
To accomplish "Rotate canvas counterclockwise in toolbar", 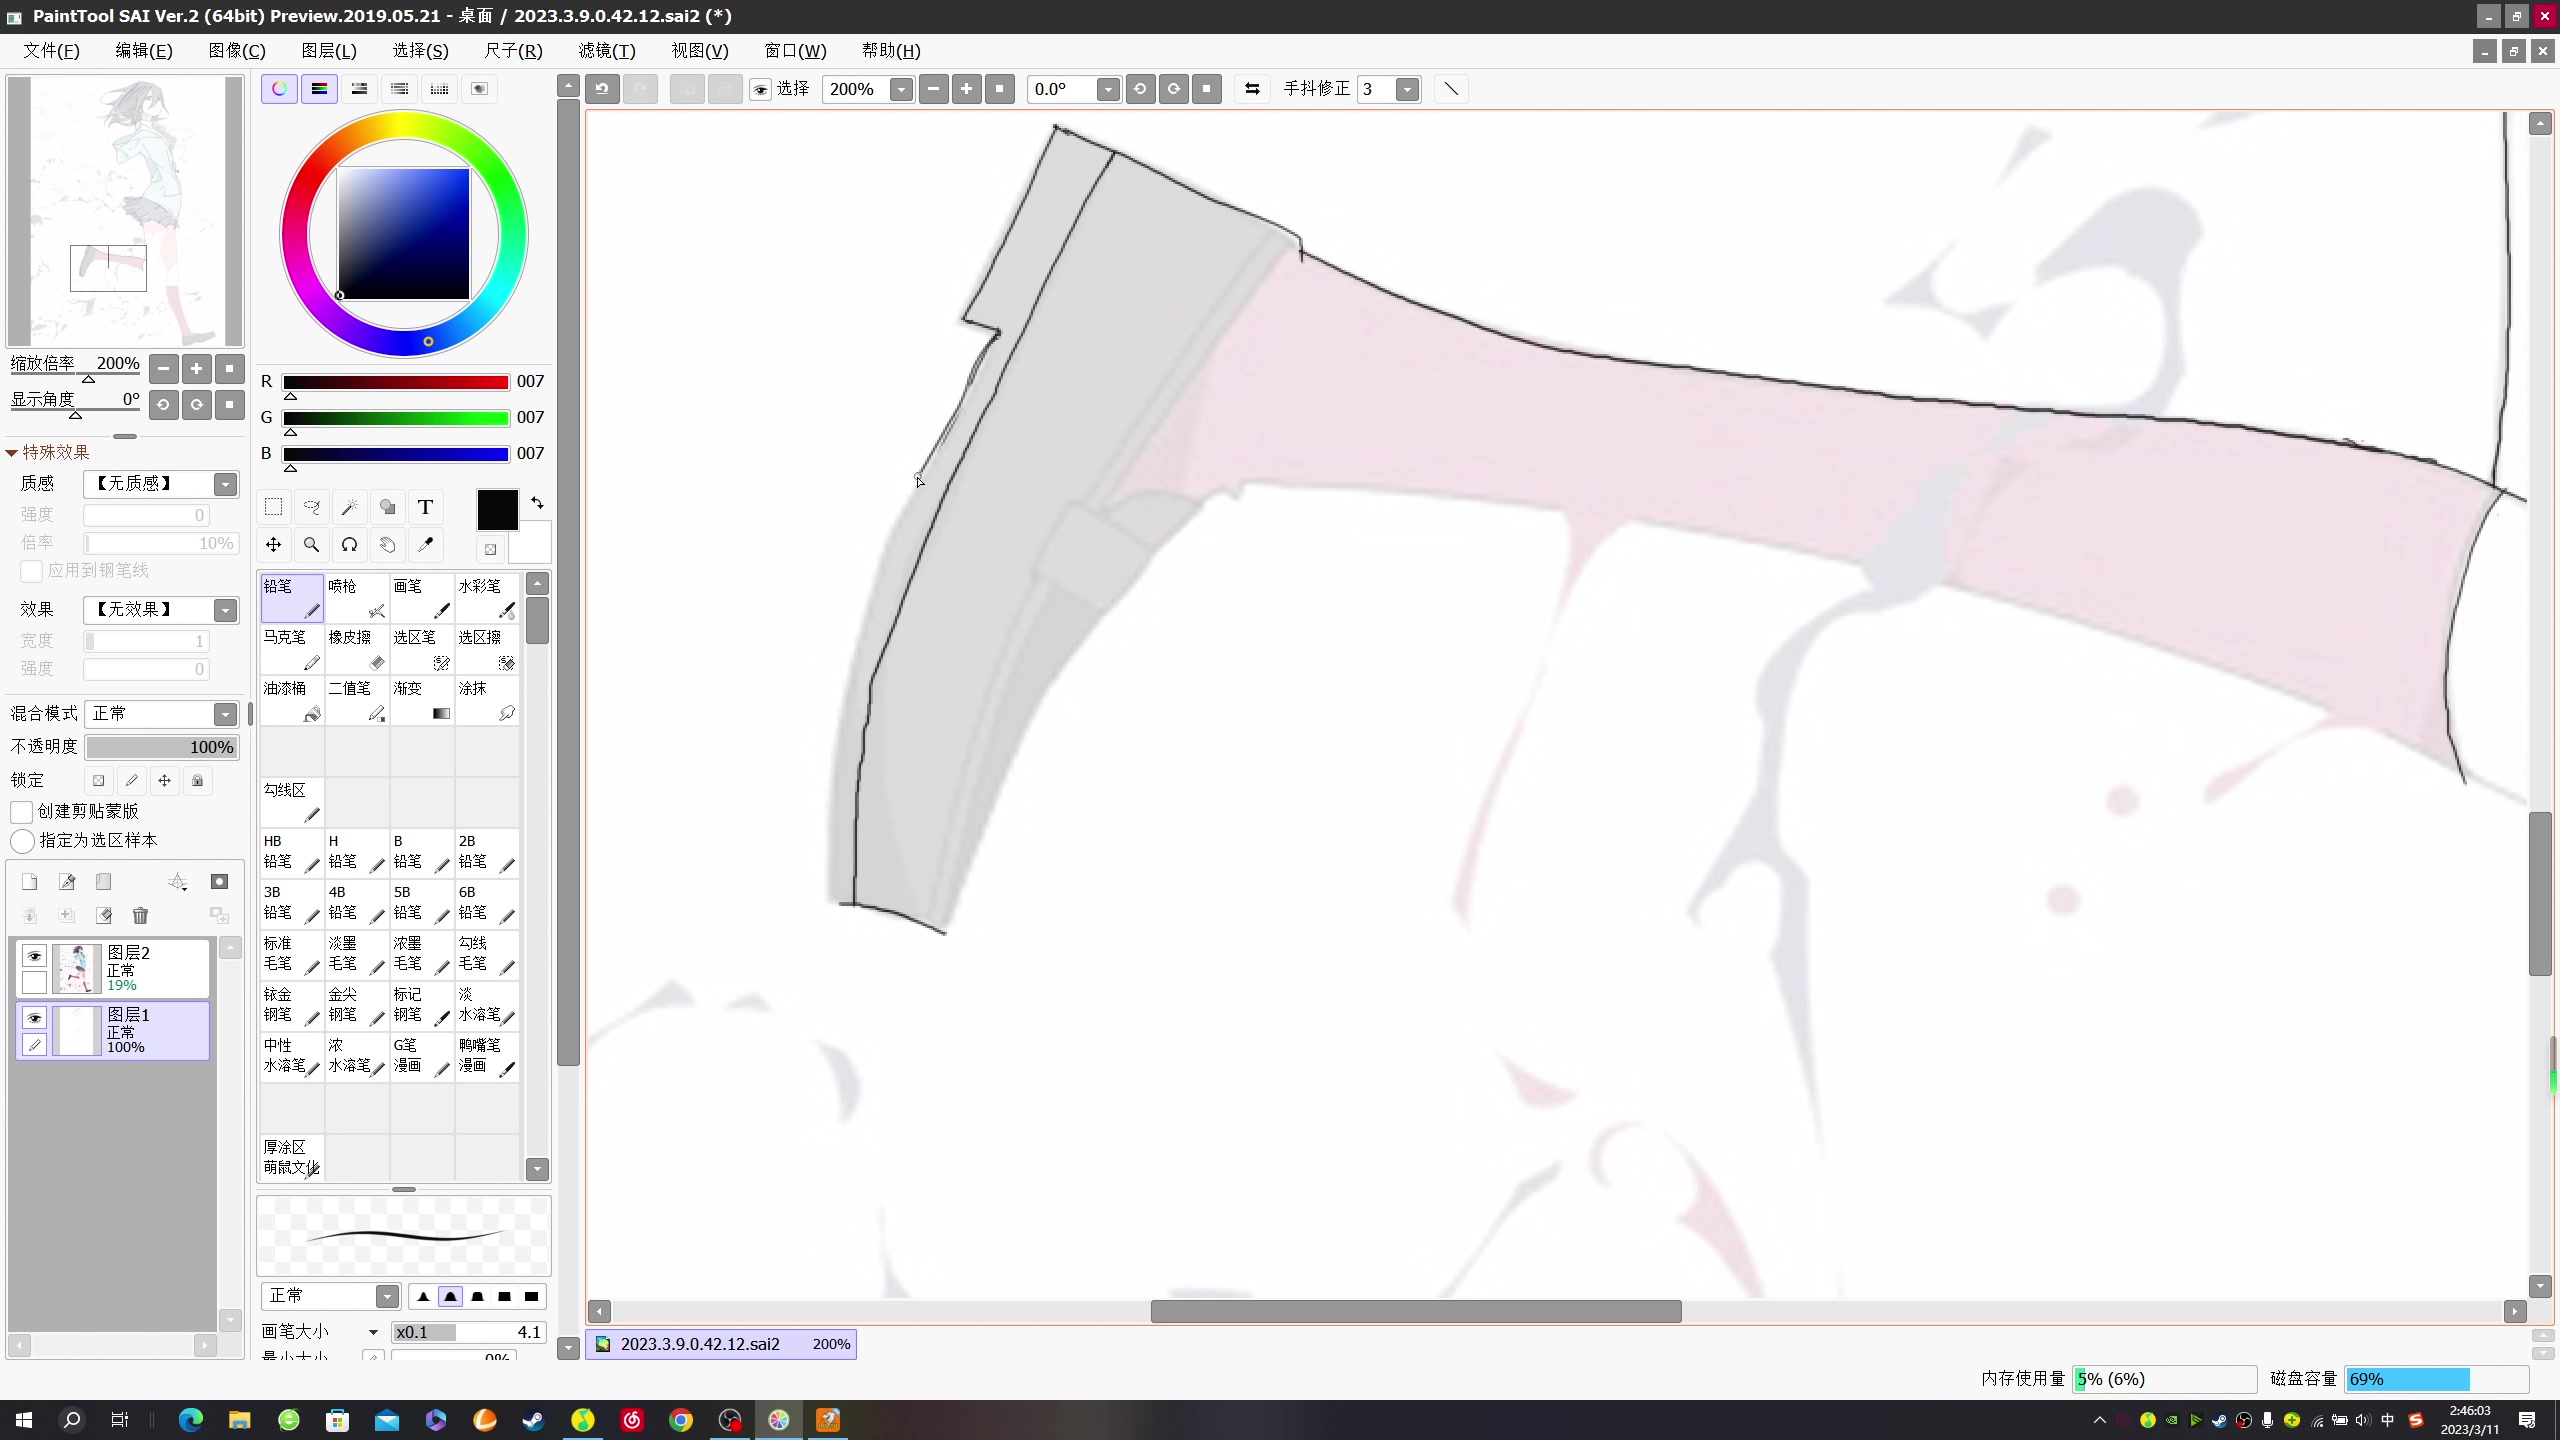I will 1140,89.
